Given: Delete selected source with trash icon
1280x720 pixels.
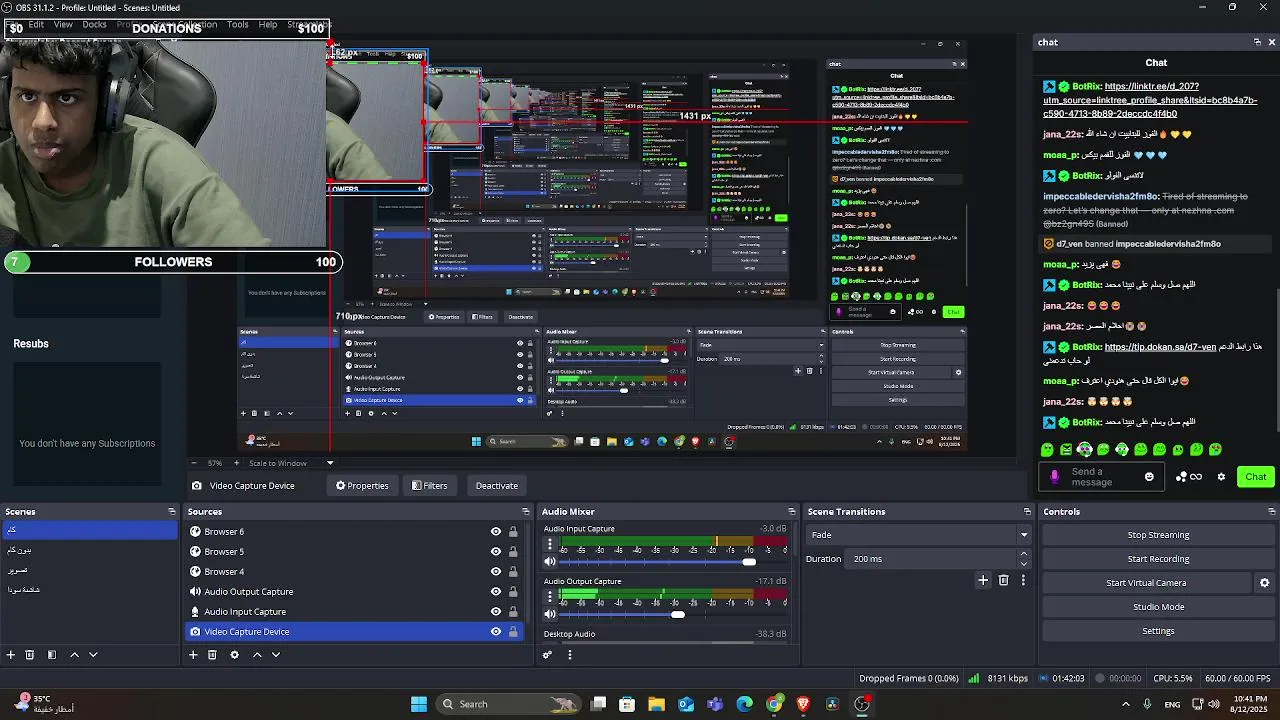Looking at the screenshot, I should point(212,655).
